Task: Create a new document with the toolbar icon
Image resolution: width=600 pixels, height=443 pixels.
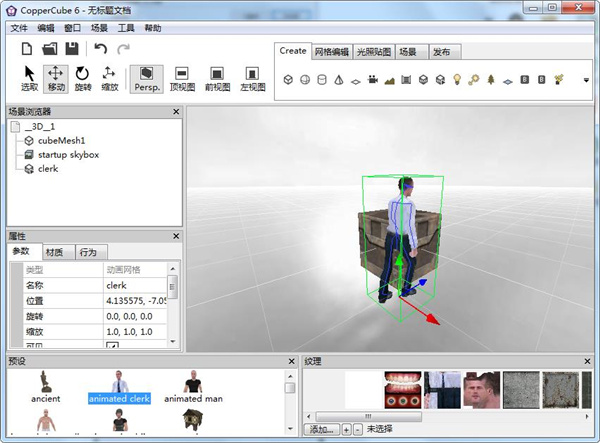Action: click(28, 48)
